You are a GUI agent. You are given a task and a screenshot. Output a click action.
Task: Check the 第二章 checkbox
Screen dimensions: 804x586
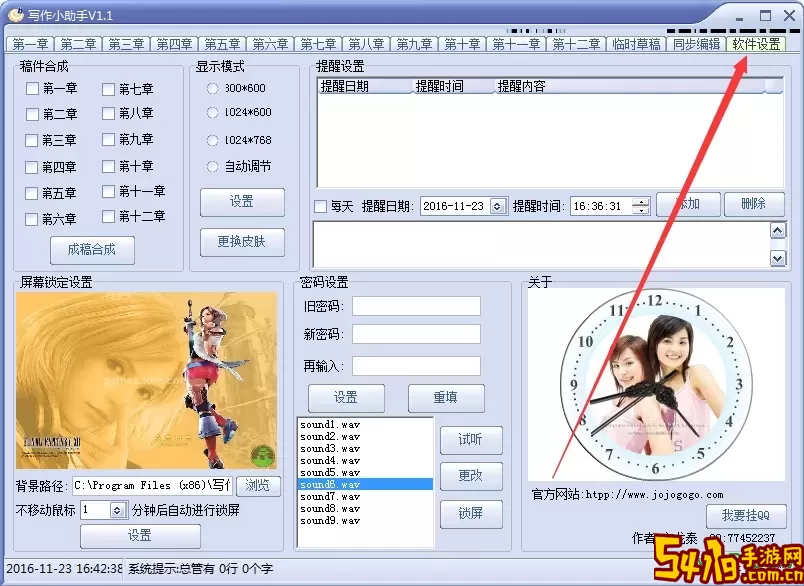click(32, 114)
